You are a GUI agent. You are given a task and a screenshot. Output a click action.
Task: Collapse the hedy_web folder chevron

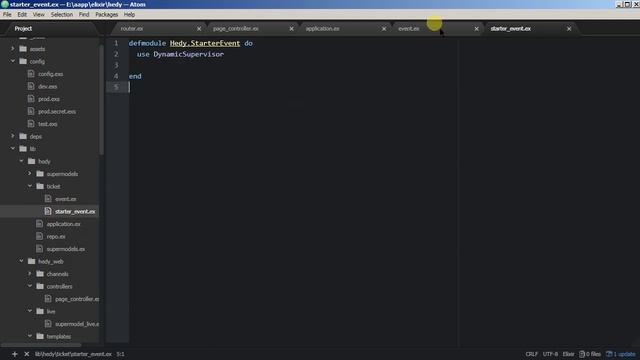tap(21, 261)
